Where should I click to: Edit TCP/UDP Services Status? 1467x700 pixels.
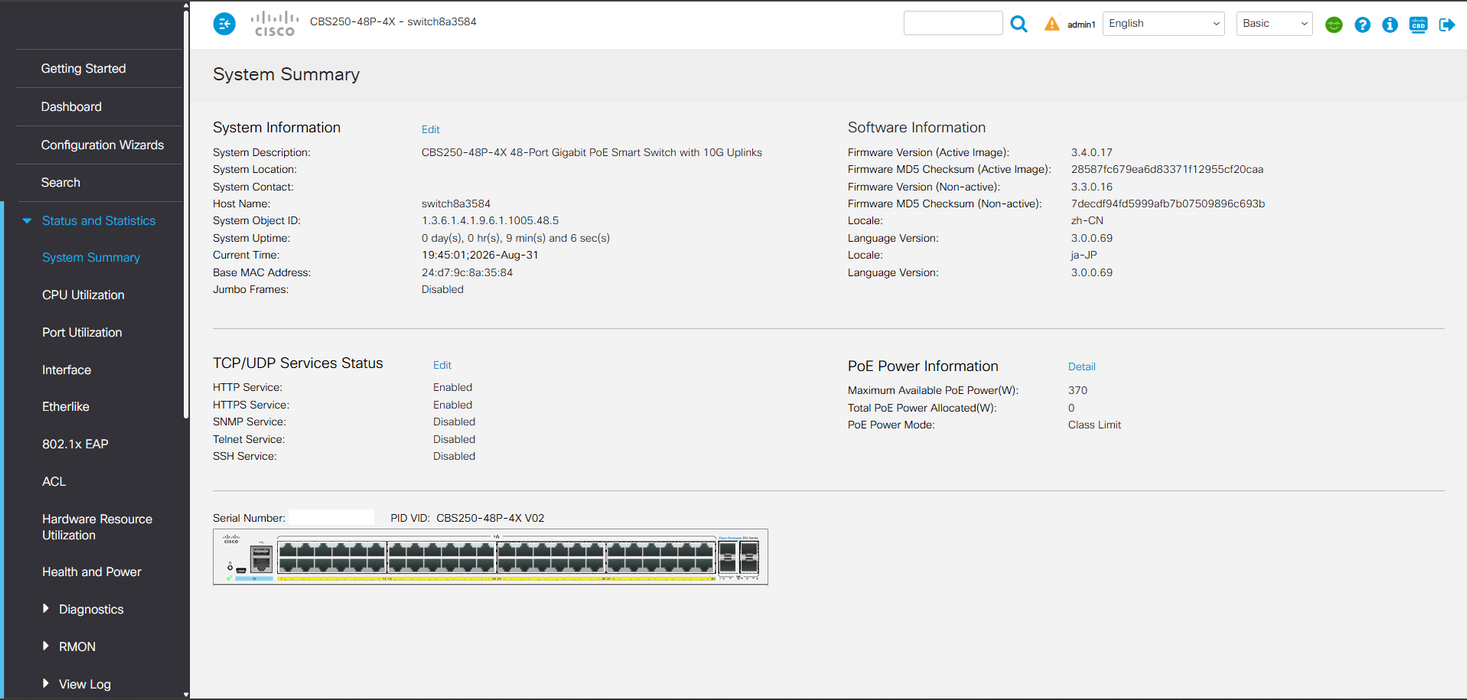coord(442,366)
